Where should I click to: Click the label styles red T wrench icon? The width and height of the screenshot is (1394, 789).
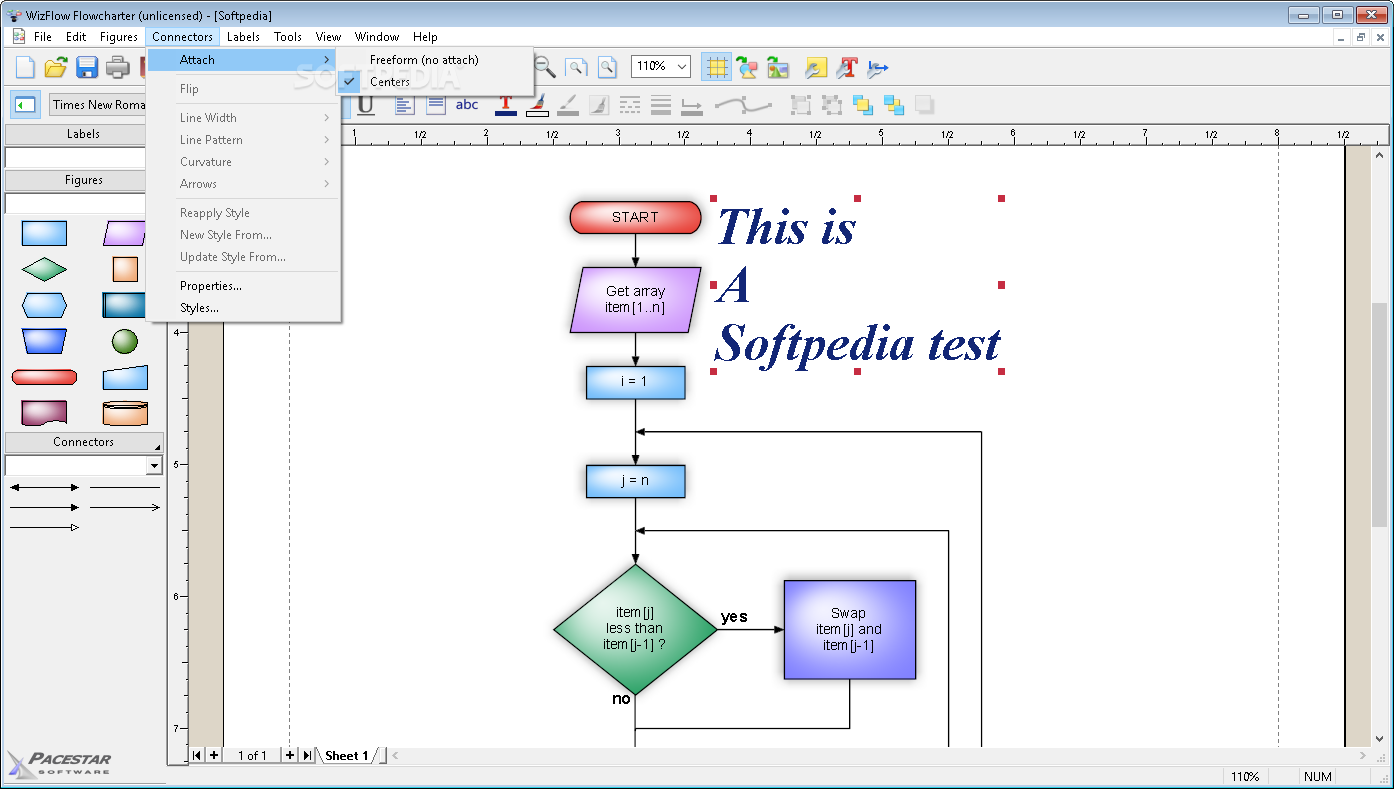(848, 67)
